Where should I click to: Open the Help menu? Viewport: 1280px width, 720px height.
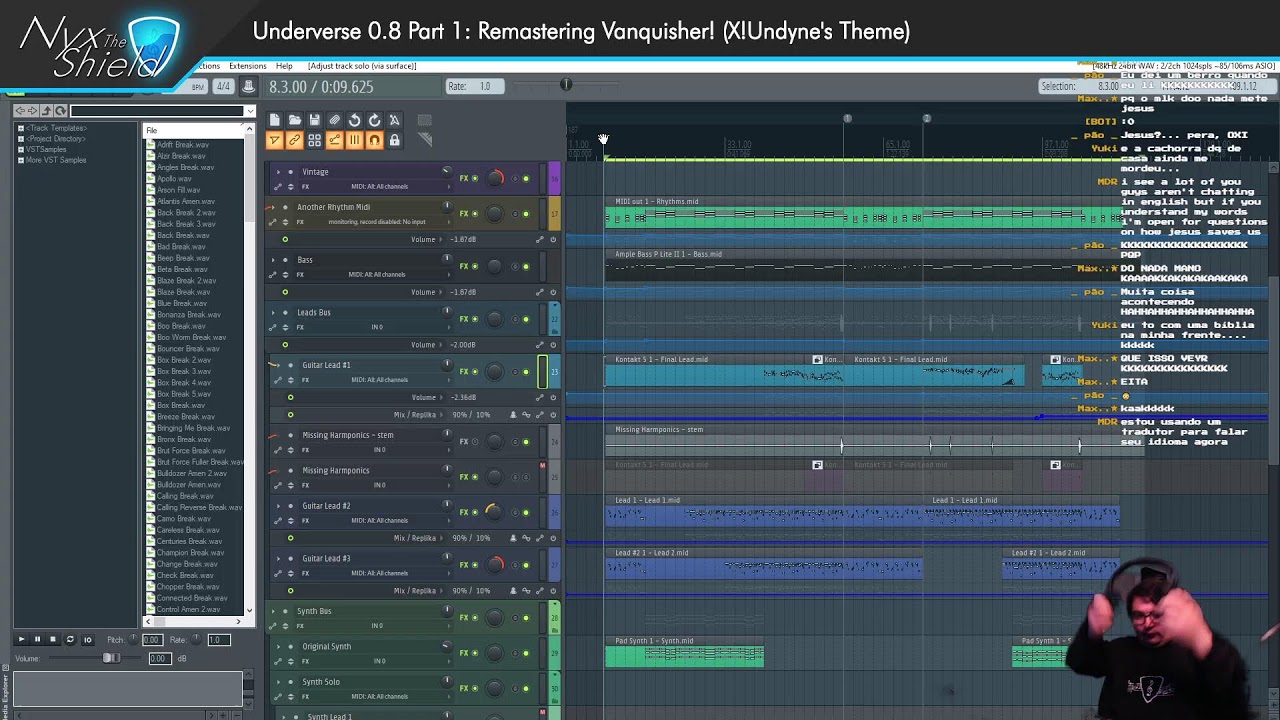[284, 66]
